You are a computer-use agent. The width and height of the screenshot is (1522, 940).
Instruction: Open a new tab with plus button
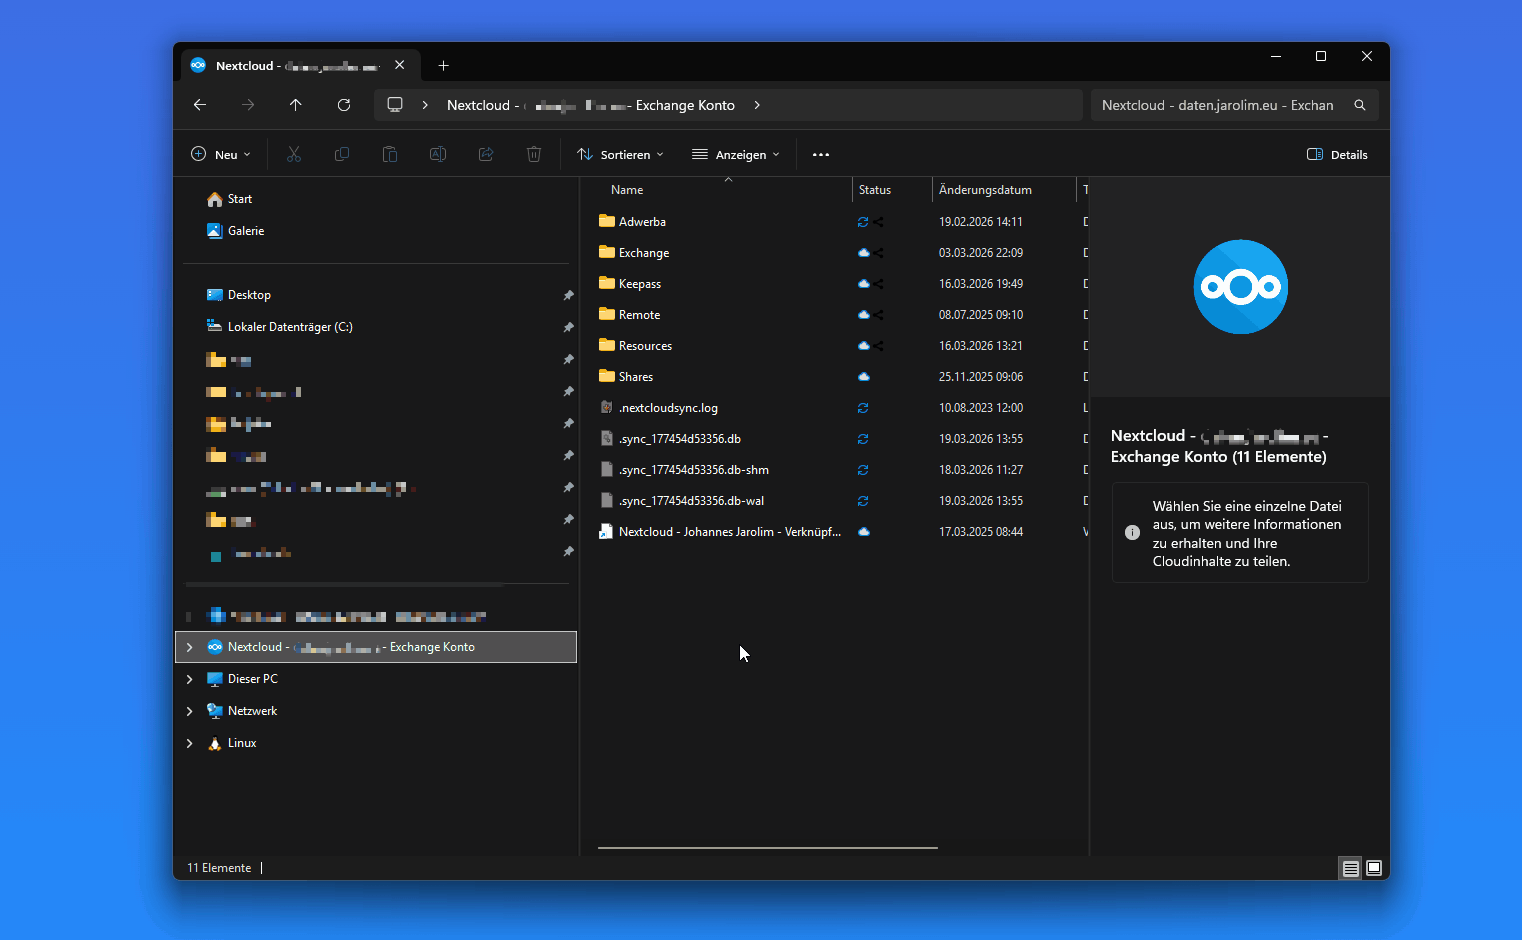[x=443, y=66]
